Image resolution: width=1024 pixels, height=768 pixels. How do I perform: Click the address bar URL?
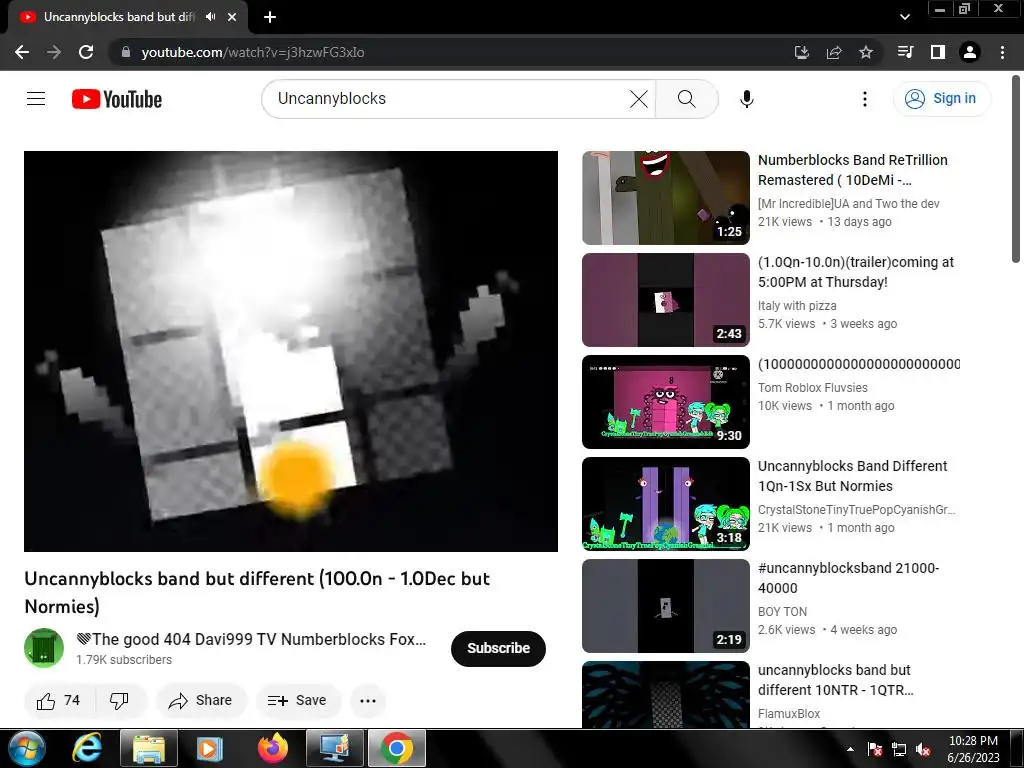point(253,52)
